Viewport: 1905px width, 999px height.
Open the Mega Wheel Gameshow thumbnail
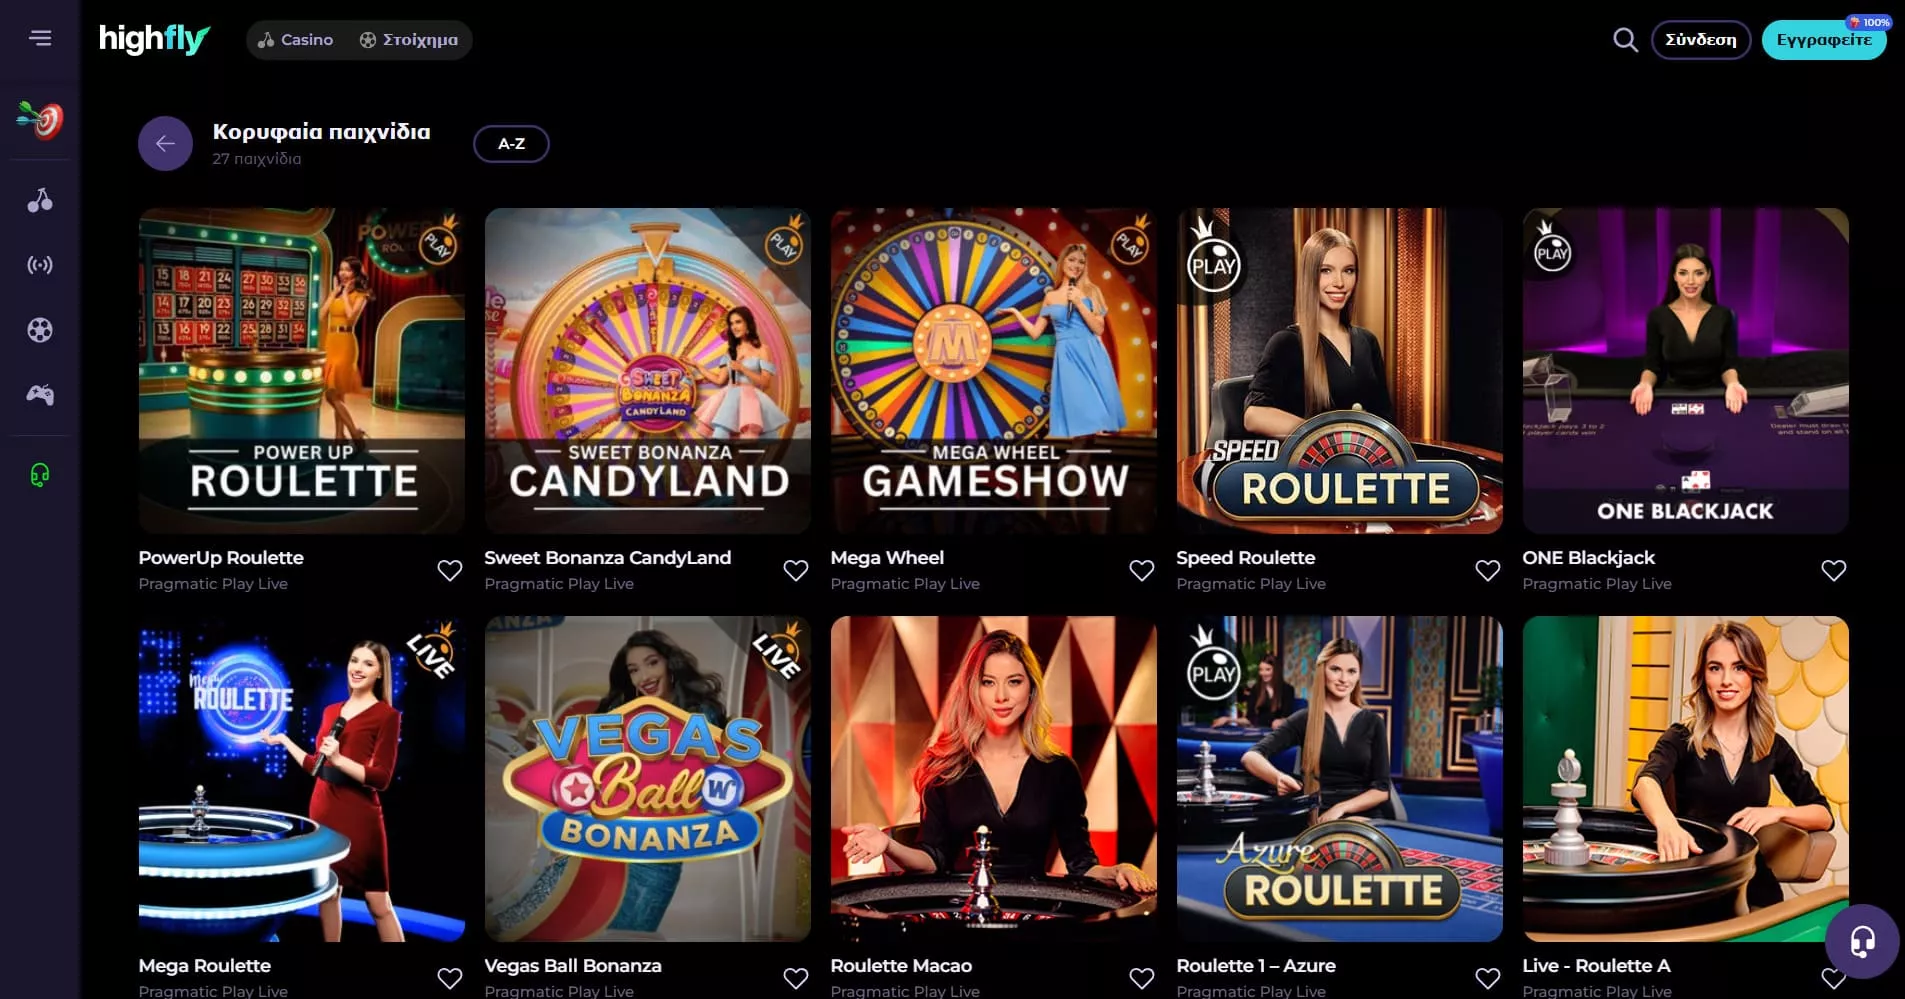click(x=994, y=371)
